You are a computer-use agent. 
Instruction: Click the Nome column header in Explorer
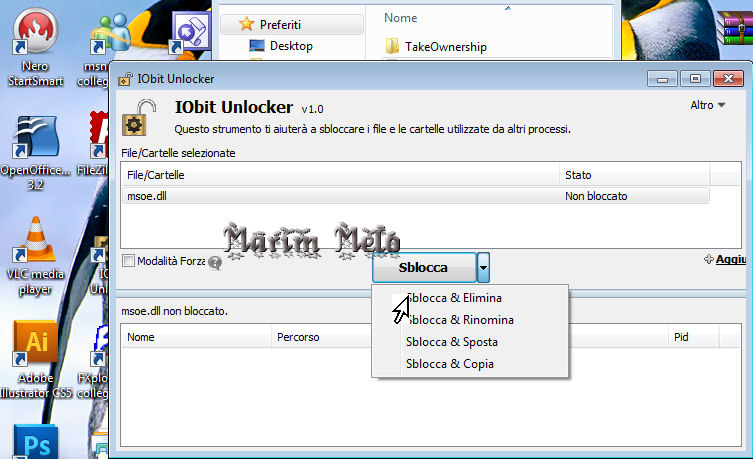401,18
